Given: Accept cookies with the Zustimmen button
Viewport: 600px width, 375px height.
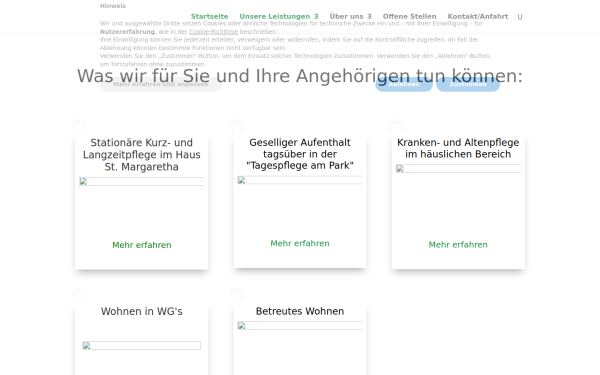Looking at the screenshot, I should (x=468, y=84).
